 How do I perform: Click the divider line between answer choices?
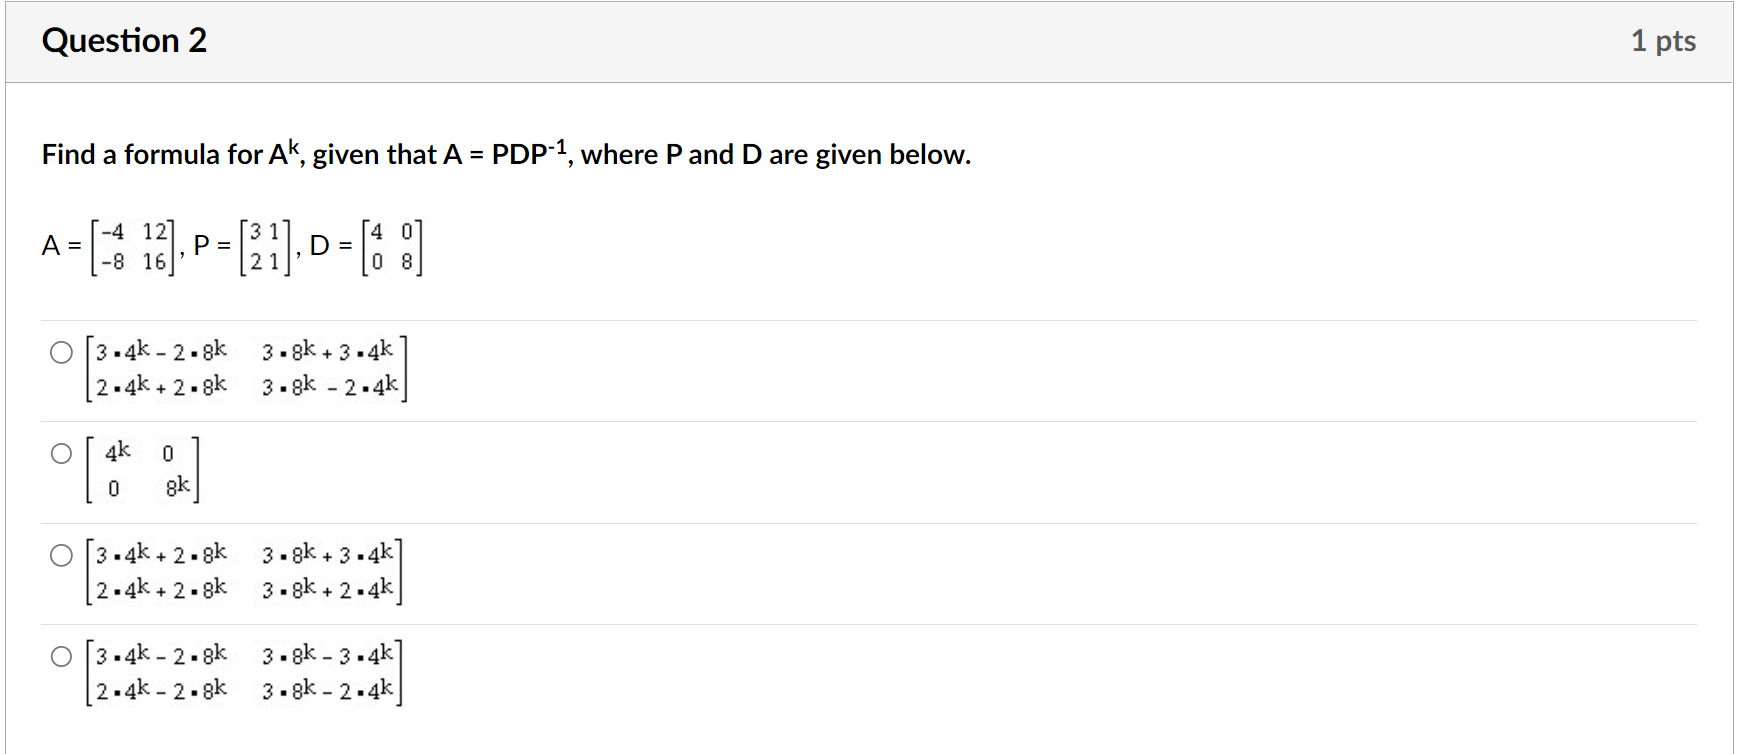tap(870, 520)
